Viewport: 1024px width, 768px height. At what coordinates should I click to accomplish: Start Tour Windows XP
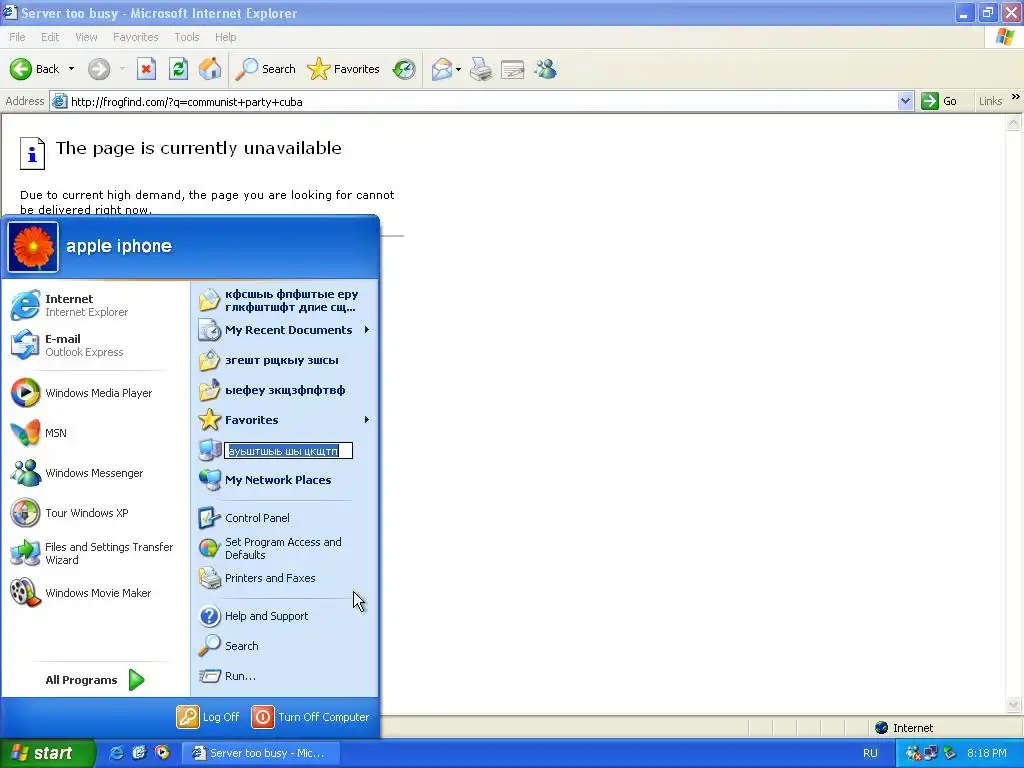95,513
